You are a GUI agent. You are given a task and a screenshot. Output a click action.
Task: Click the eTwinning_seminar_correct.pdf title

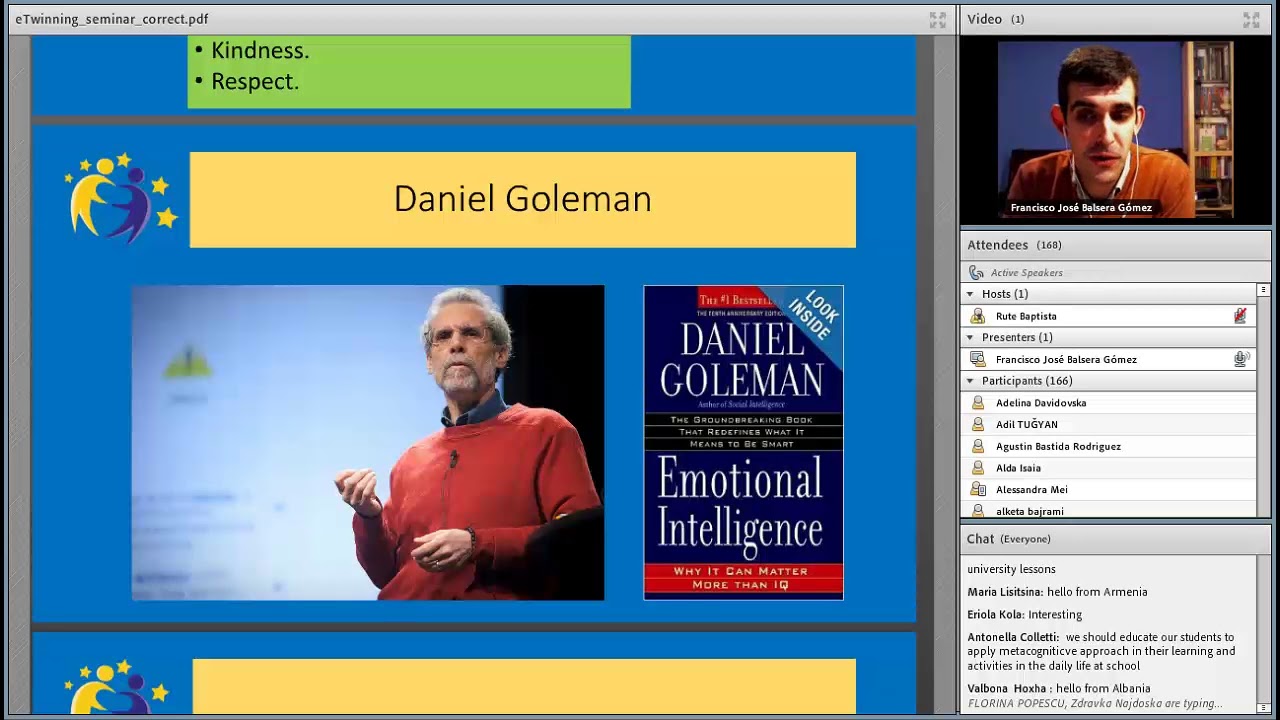tap(112, 19)
